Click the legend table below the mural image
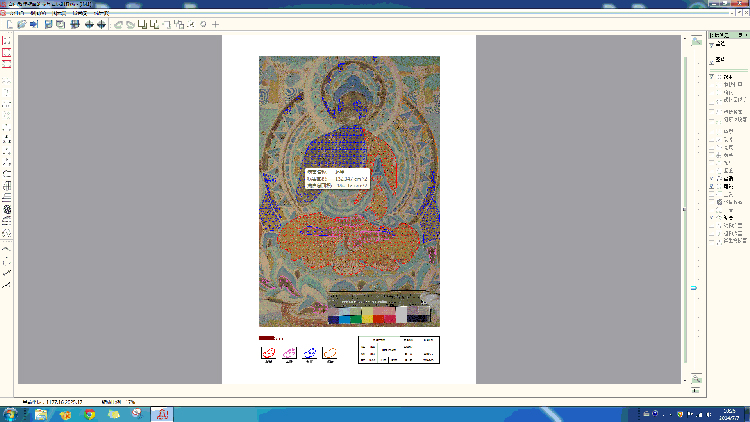Viewport: 750px width, 422px height. (x=399, y=350)
